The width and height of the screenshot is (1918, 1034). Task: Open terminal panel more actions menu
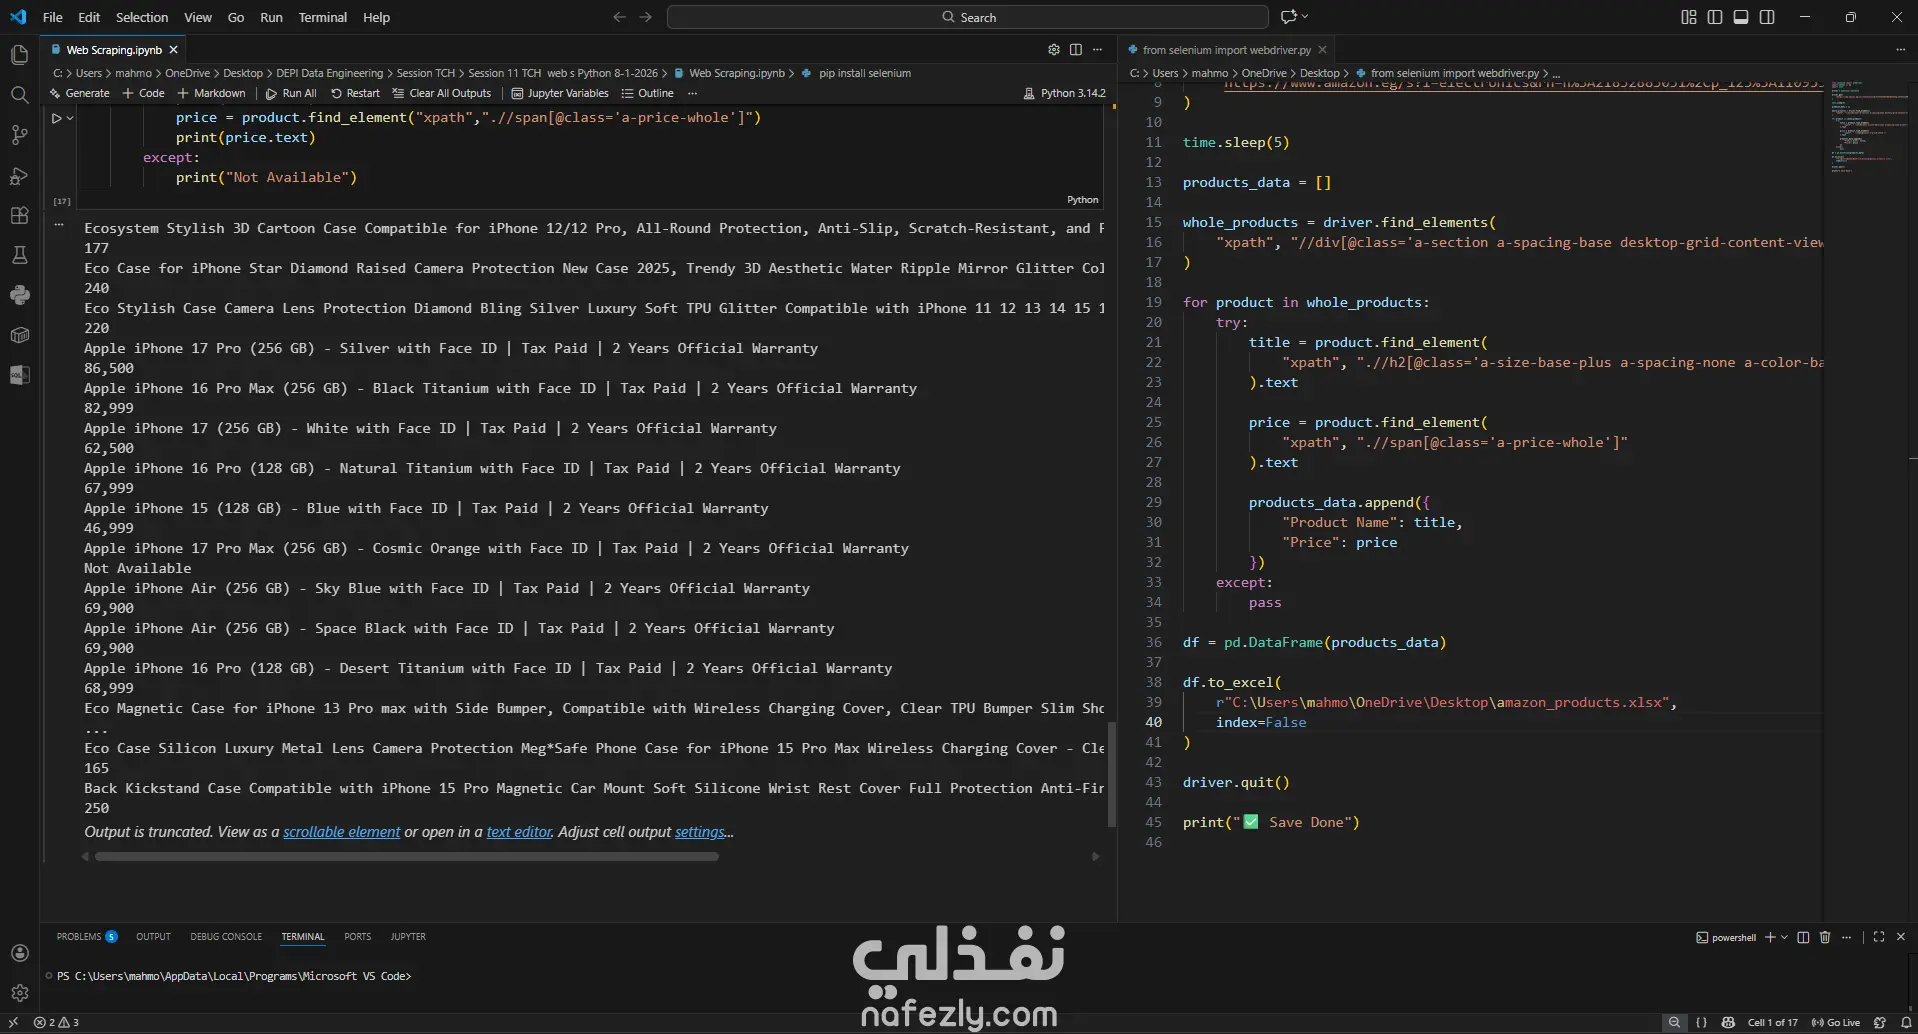coord(1846,937)
